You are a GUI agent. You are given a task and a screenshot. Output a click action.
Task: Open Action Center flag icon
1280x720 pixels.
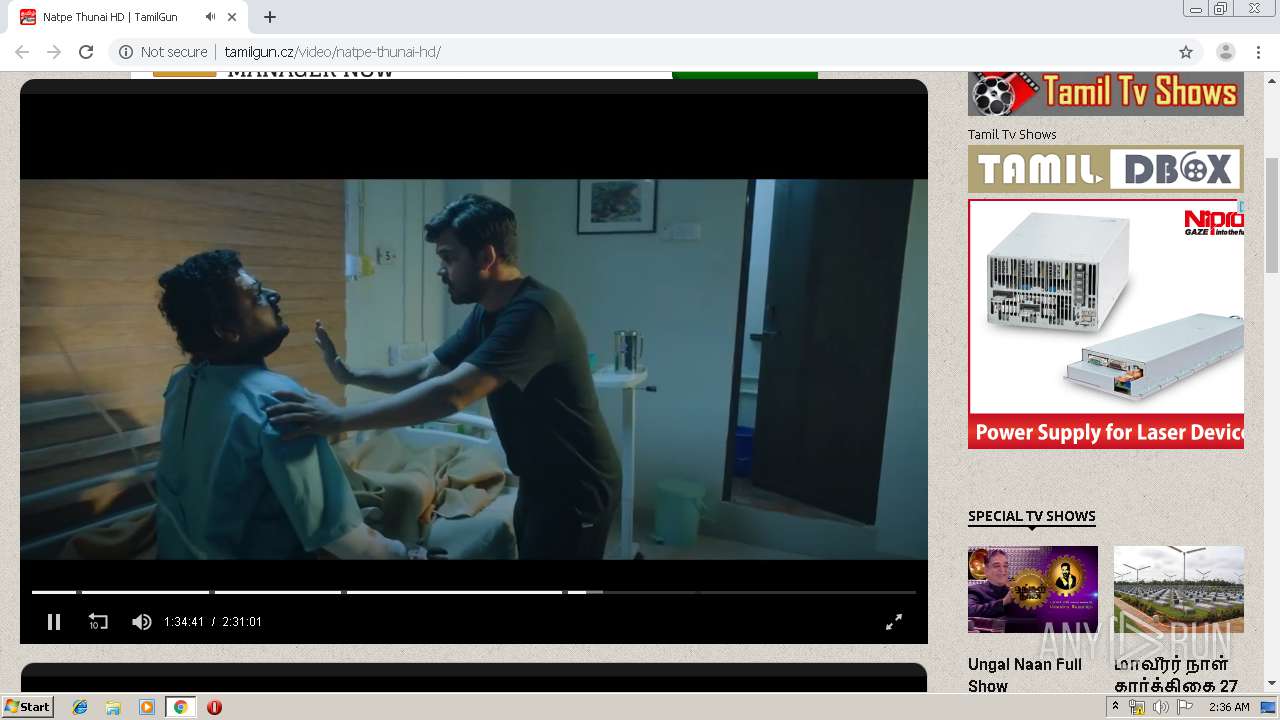(1185, 707)
